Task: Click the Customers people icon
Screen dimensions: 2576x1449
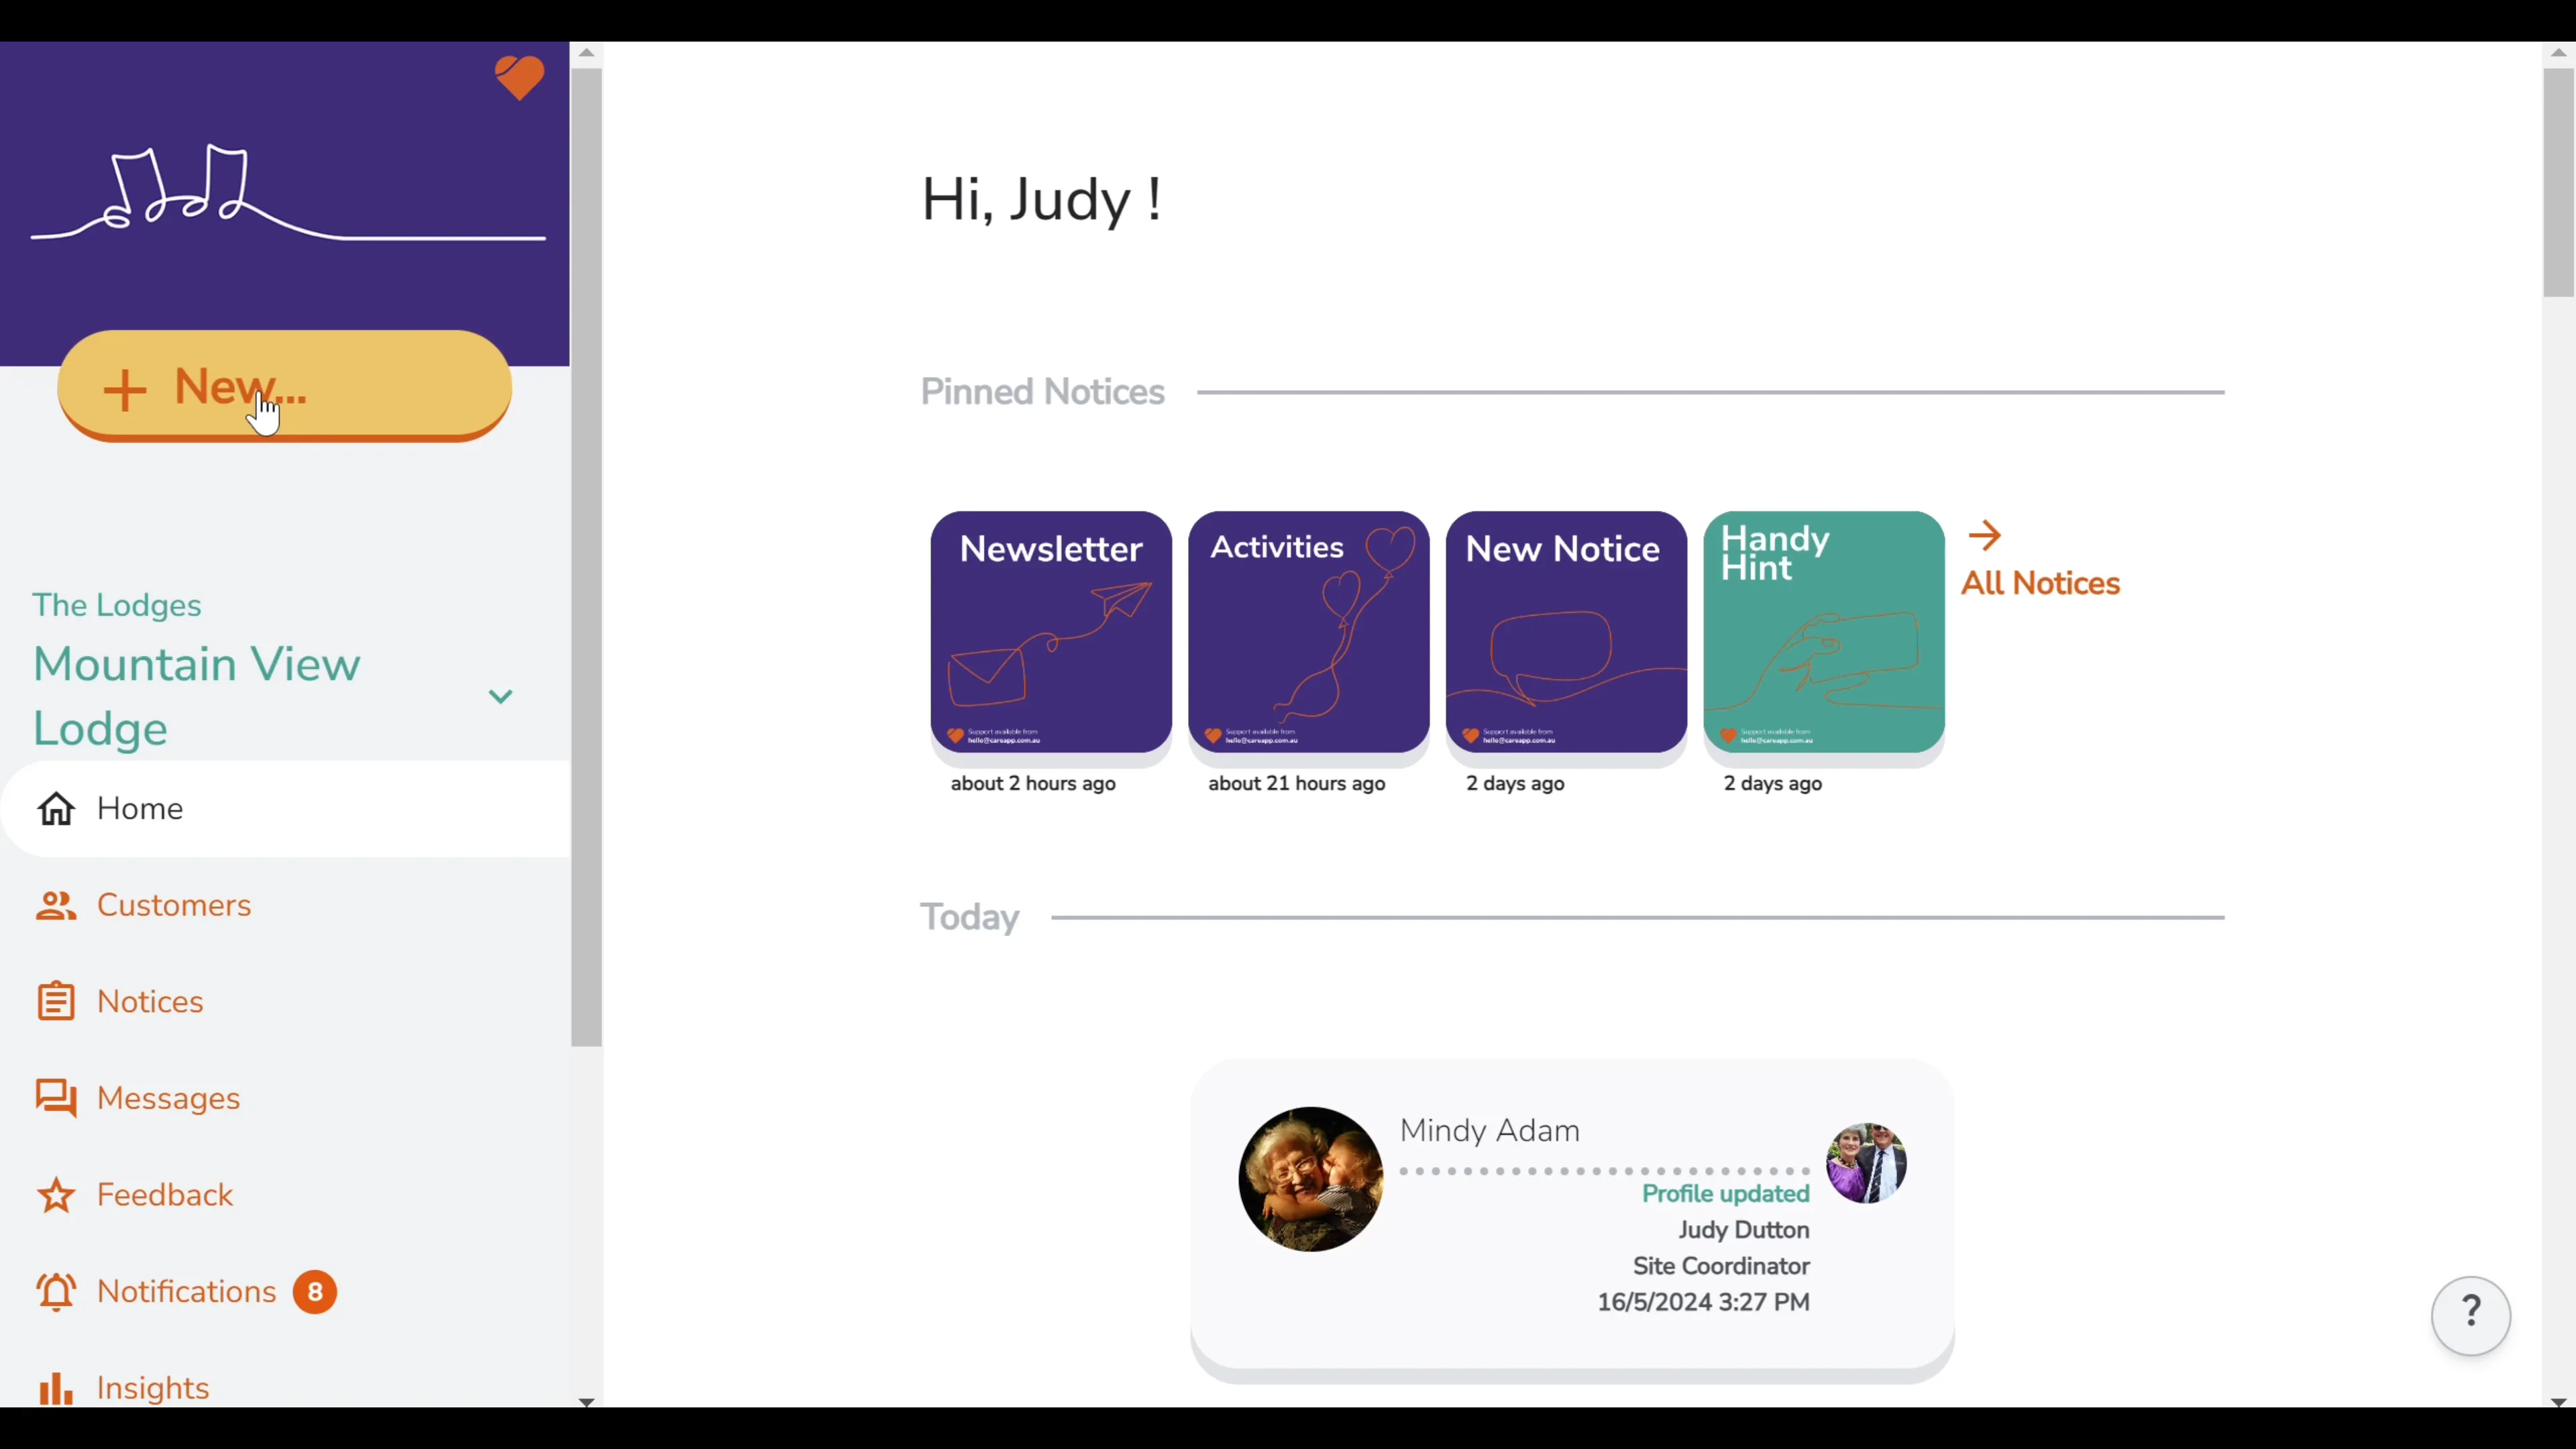Action: point(56,906)
